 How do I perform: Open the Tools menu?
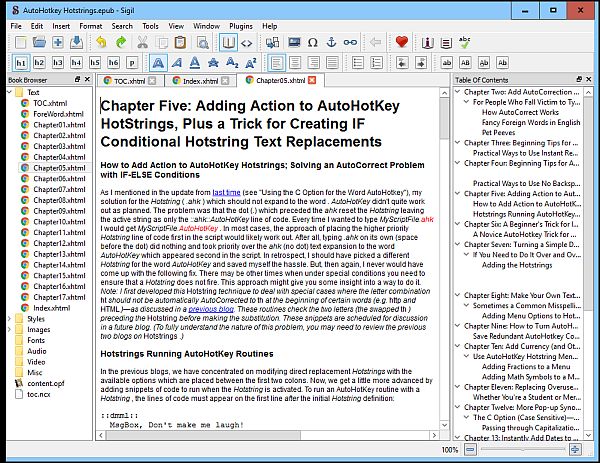[x=150, y=26]
